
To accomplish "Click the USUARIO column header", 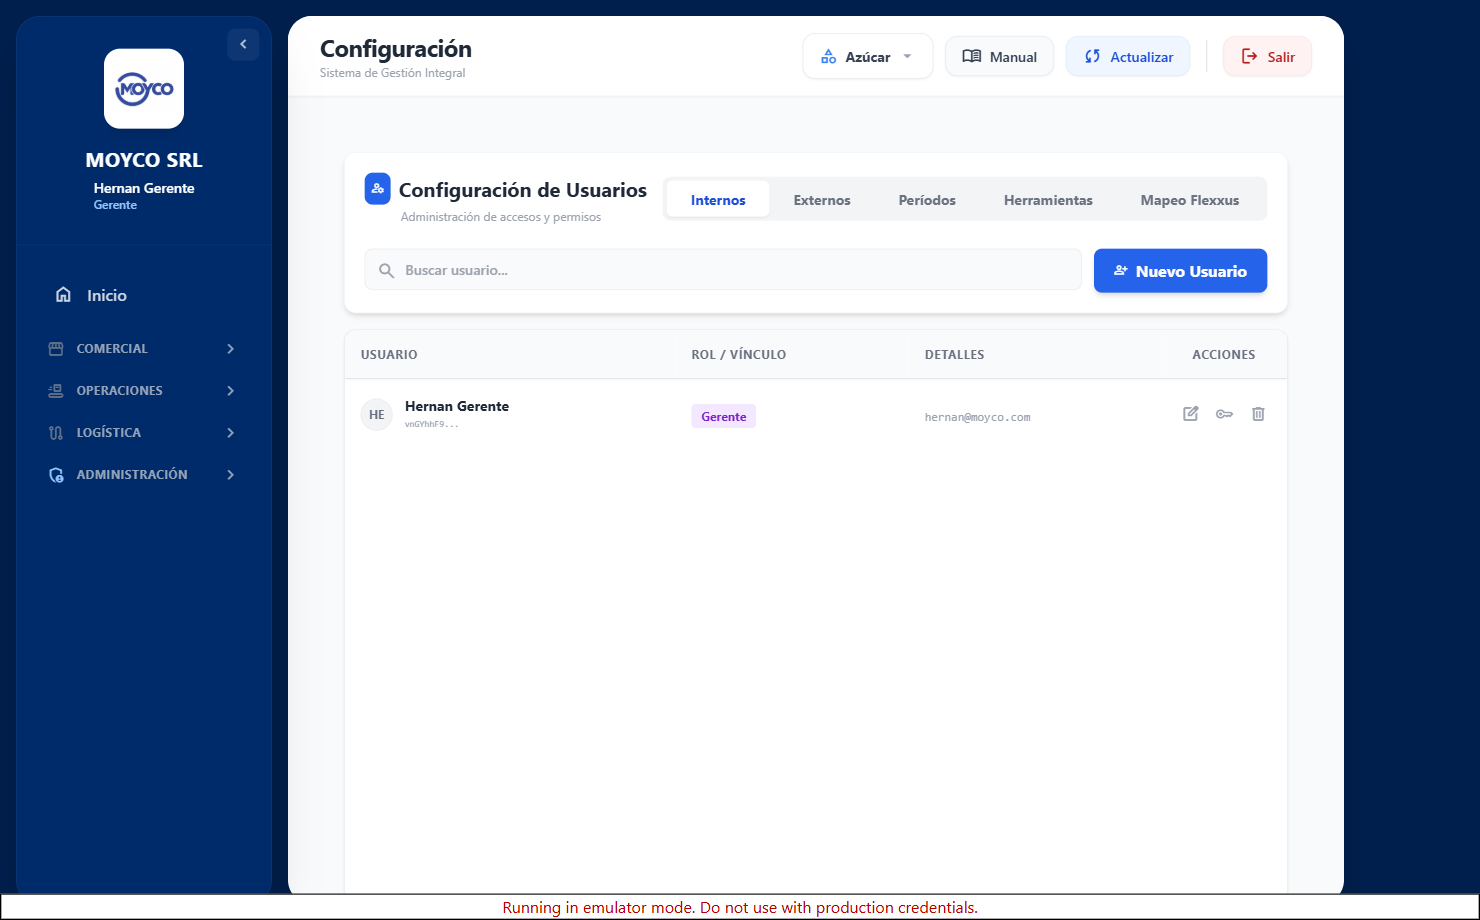I will (389, 355).
